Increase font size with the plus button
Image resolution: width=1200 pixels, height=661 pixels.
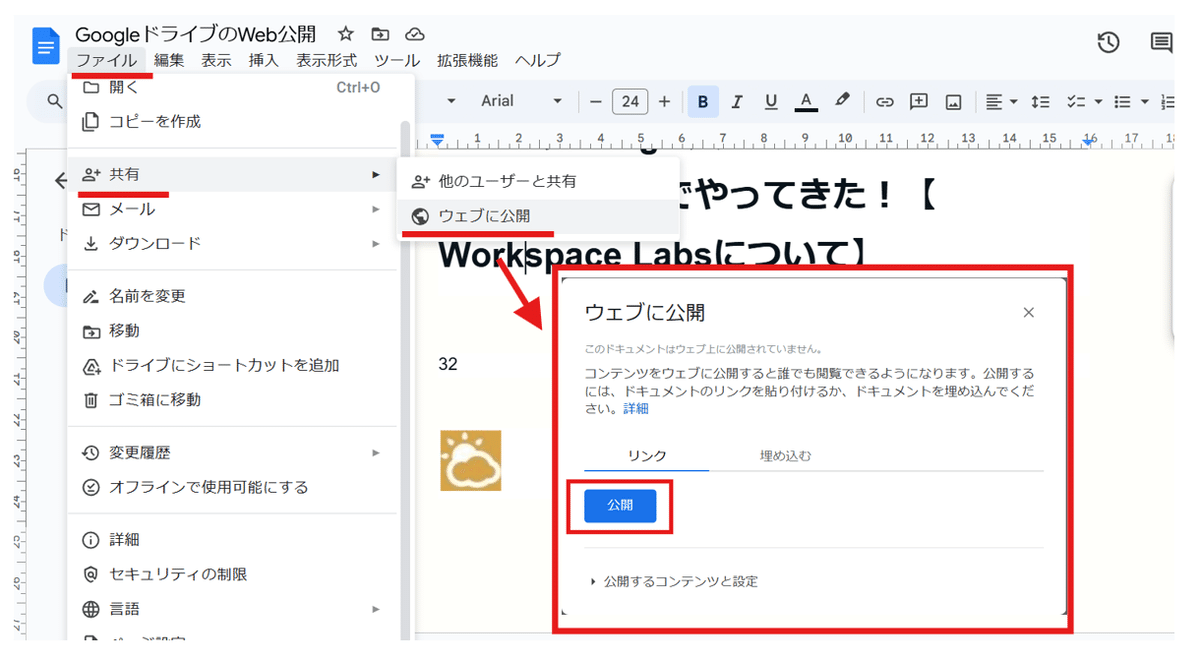click(x=664, y=101)
